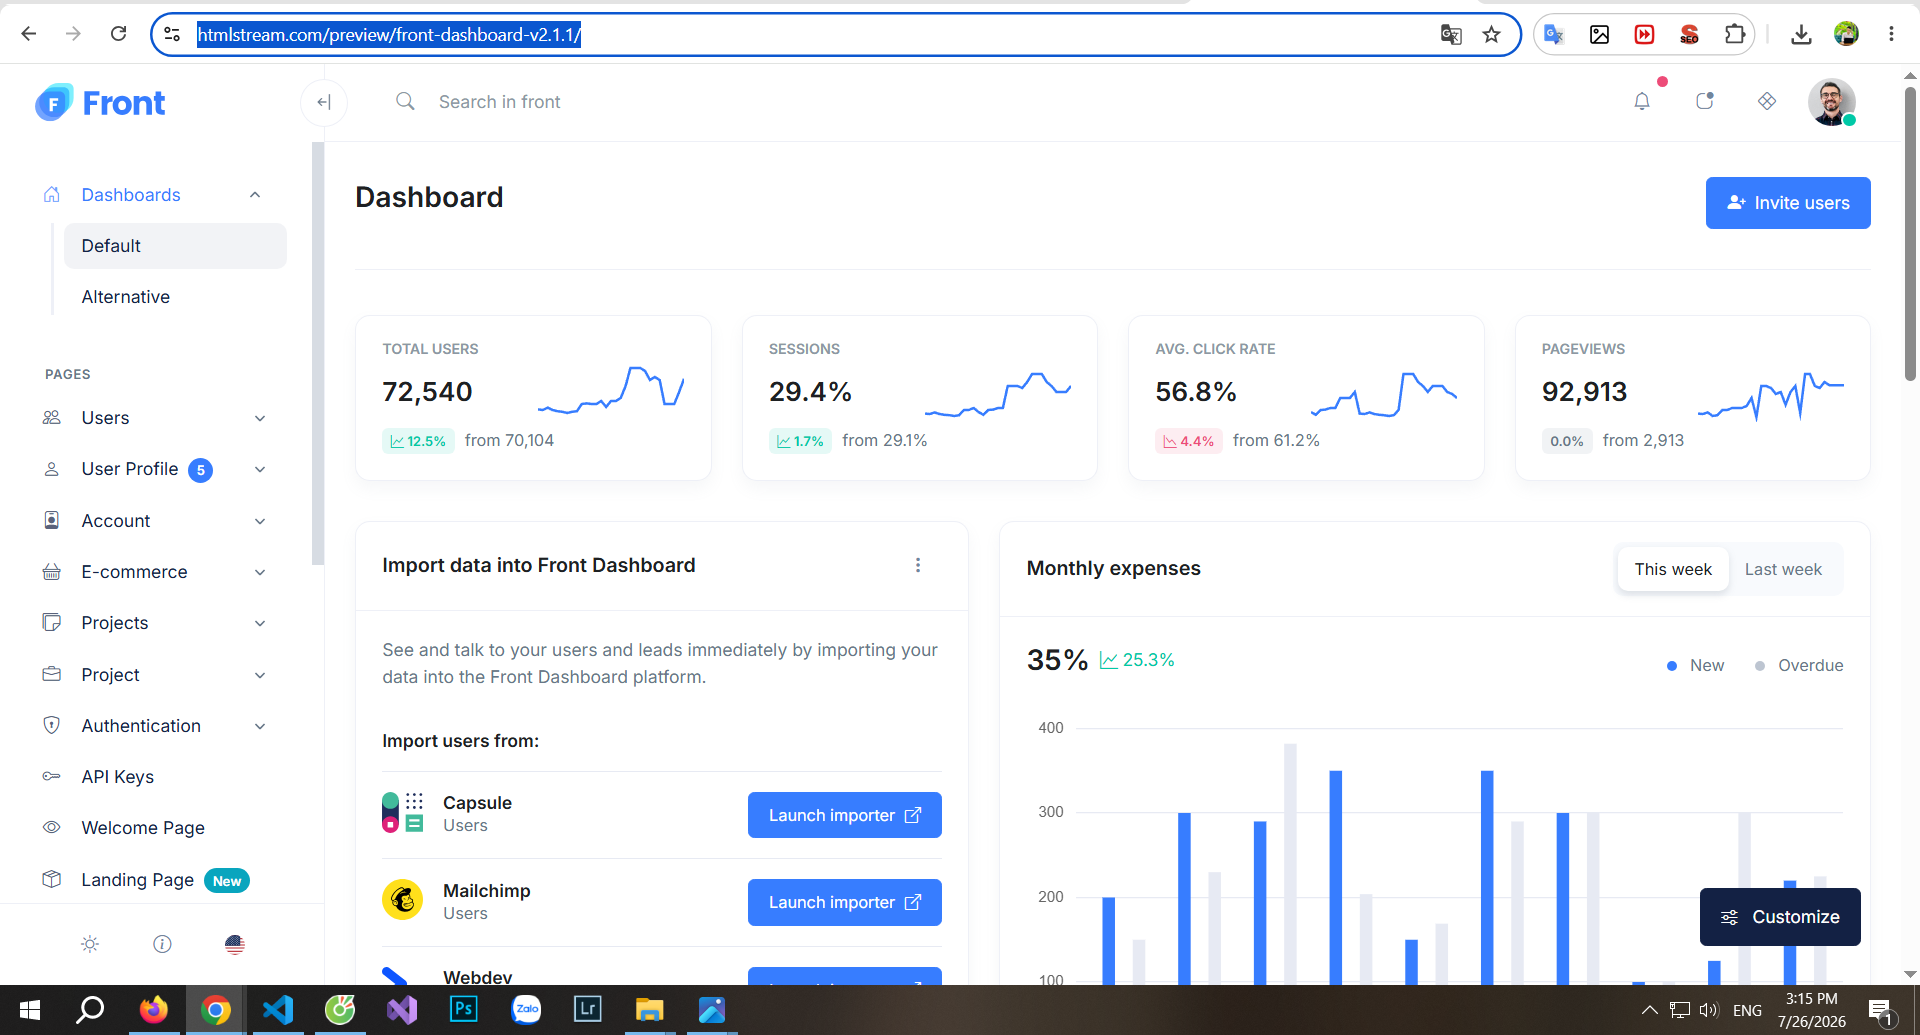Click the page vertical scrollbar
This screenshot has height=1035, width=1920.
point(1910,235)
